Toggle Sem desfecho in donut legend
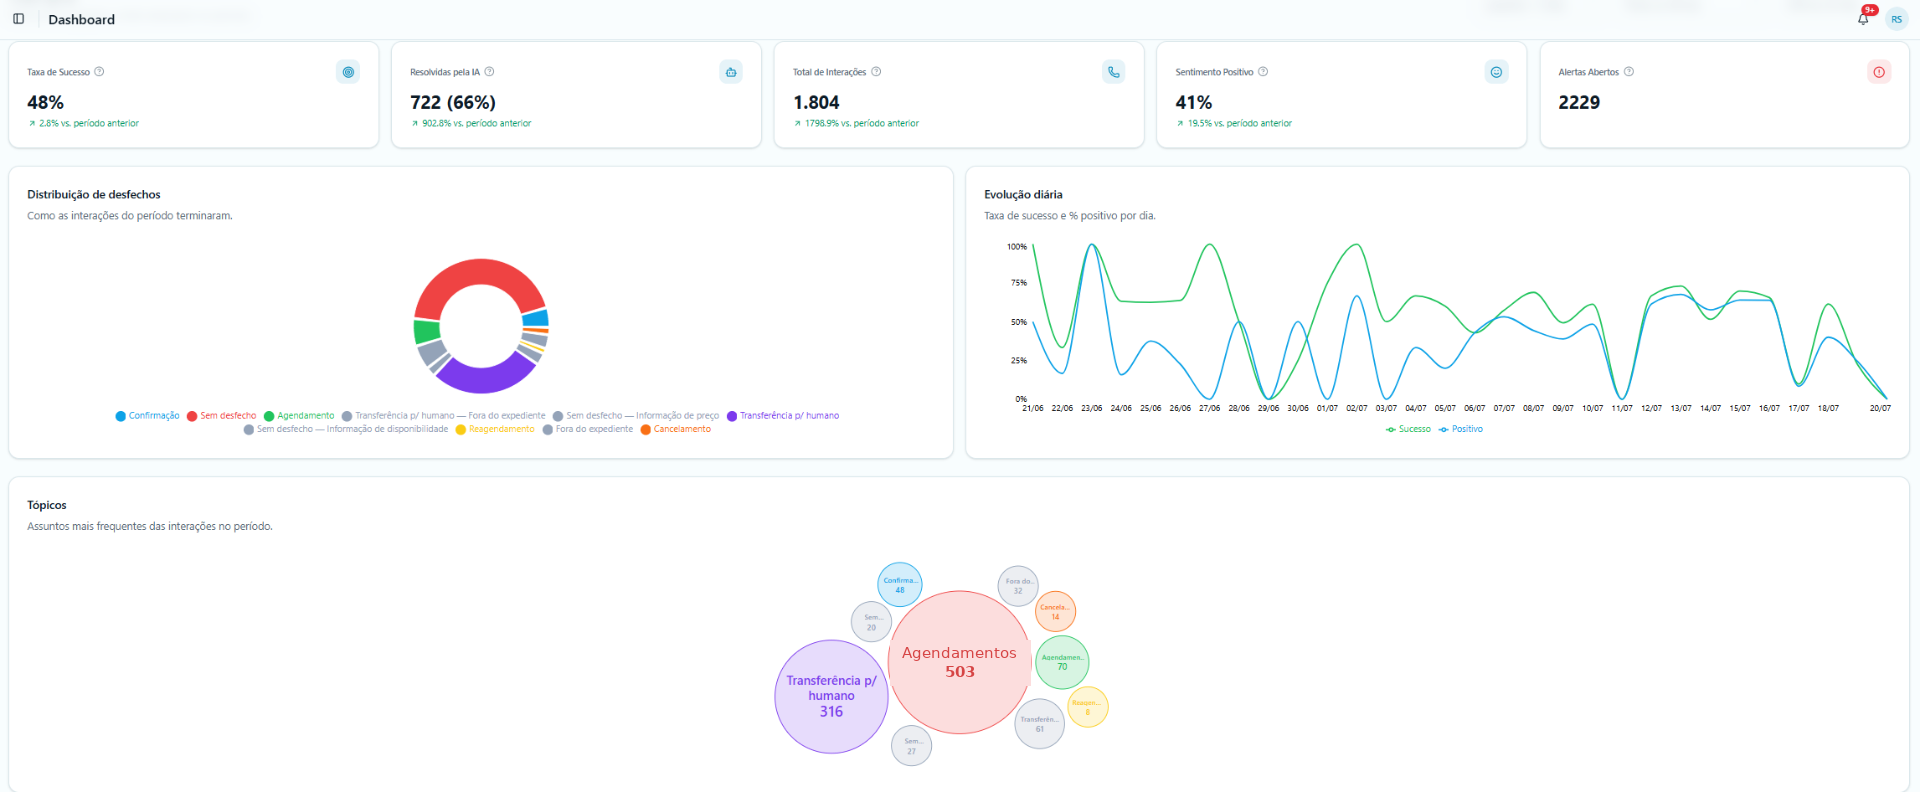Screen dimensions: 1920x792 (222, 416)
